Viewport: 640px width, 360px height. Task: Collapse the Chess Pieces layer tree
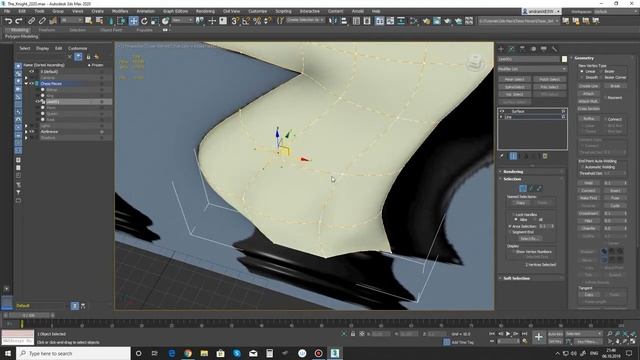click(26, 83)
